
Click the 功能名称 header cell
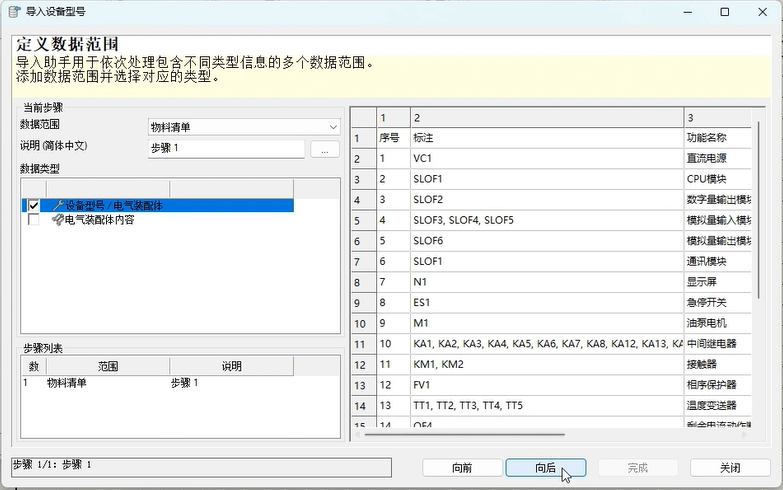(x=718, y=138)
